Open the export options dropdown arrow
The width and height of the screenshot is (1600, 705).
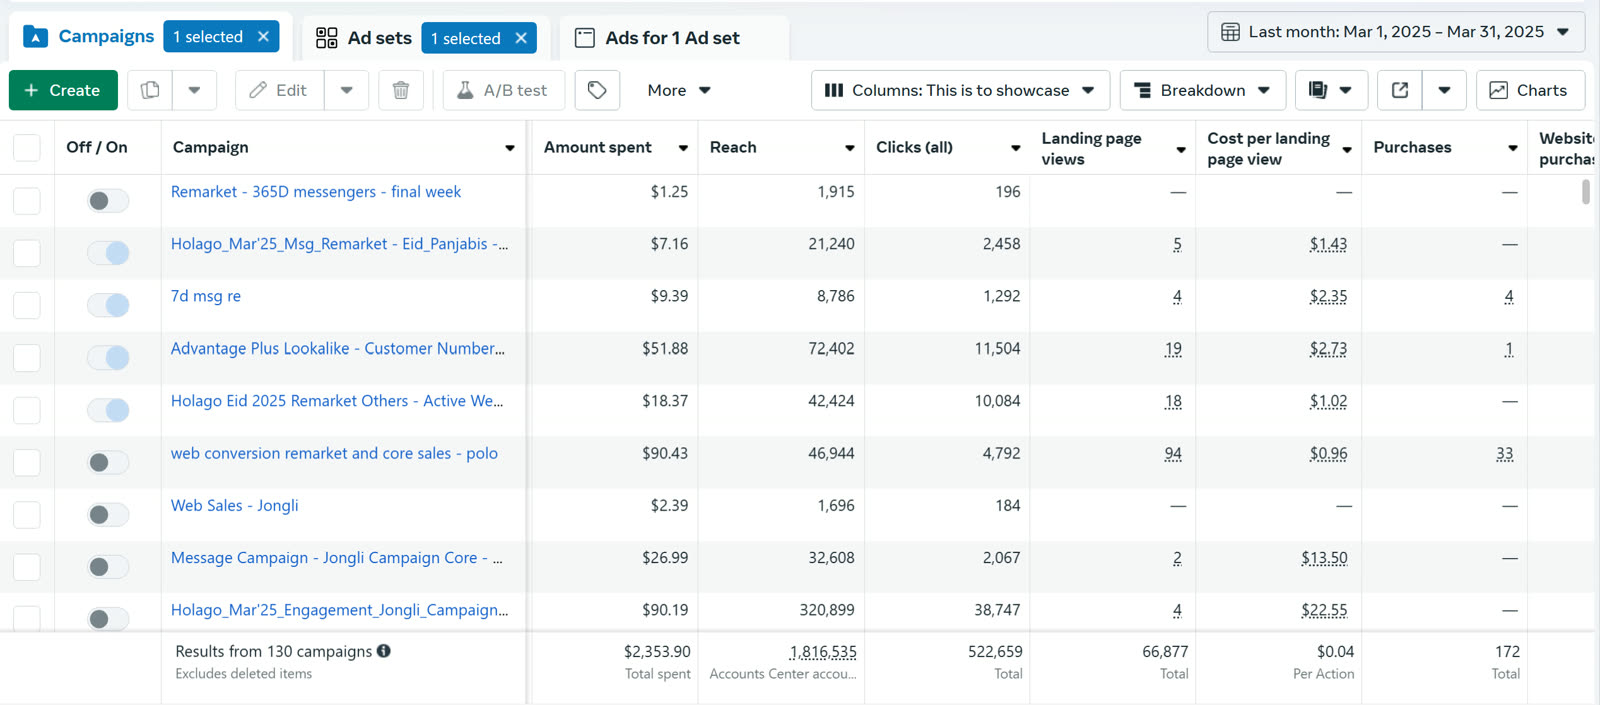(x=1444, y=90)
